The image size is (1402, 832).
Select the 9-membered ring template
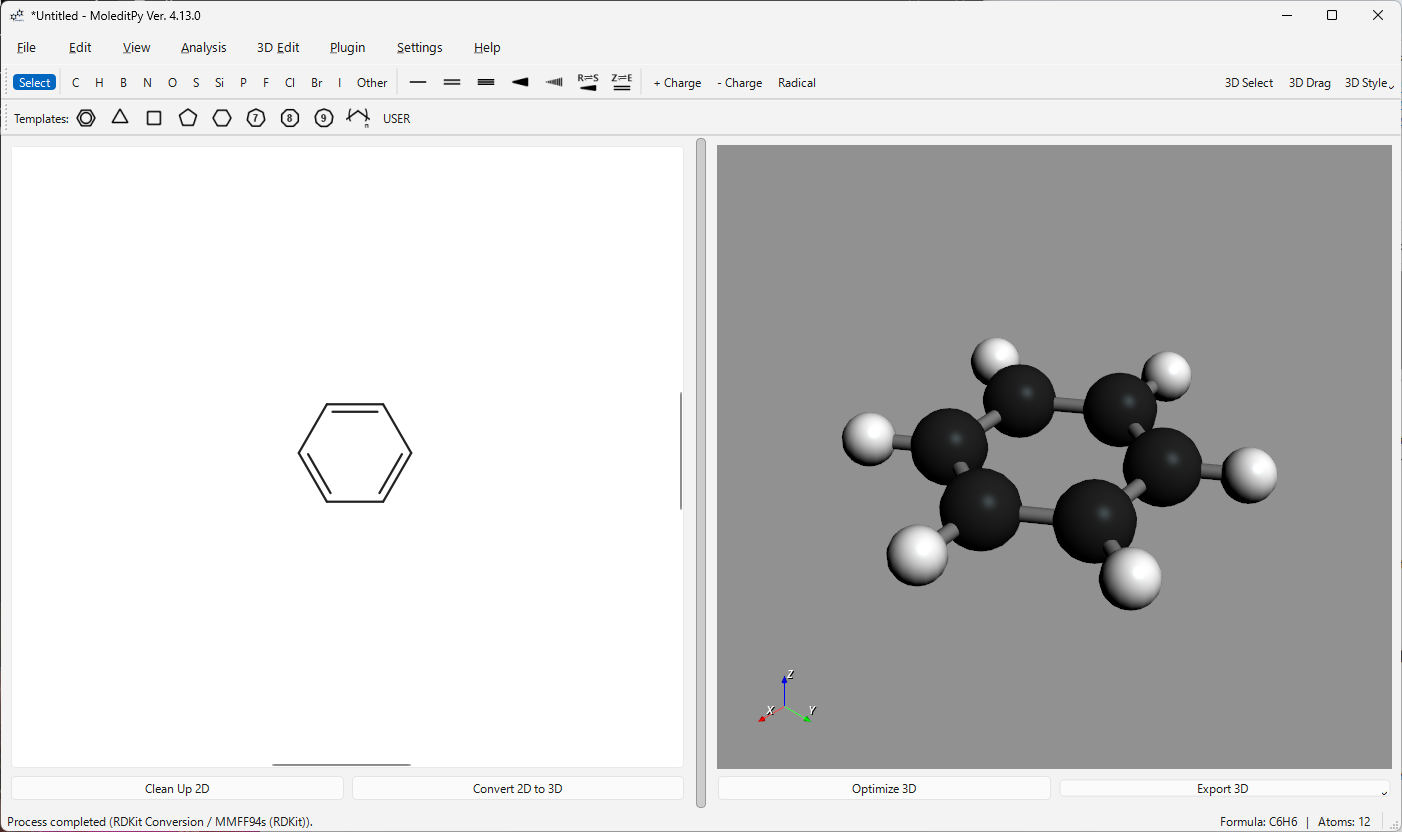[324, 118]
